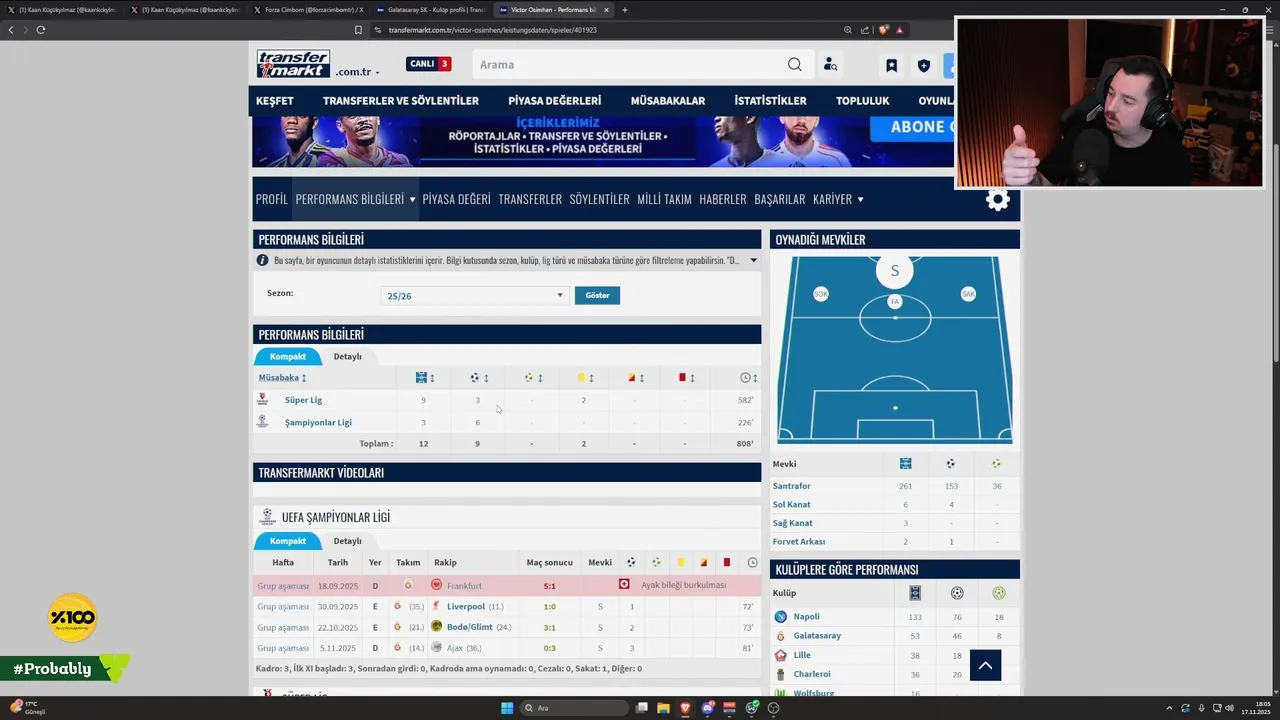1280x720 pixels.
Task: Click the Frankfurt club crest
Action: 436,585
